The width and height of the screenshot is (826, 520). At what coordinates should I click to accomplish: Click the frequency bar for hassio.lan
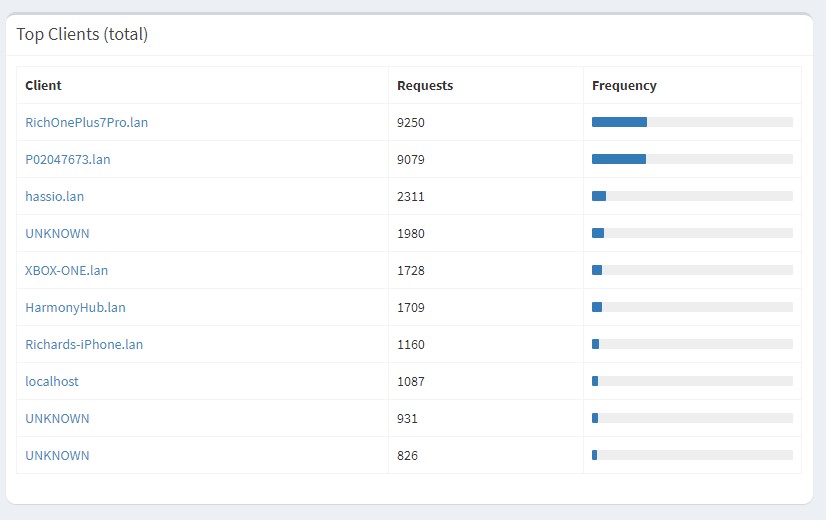point(692,196)
